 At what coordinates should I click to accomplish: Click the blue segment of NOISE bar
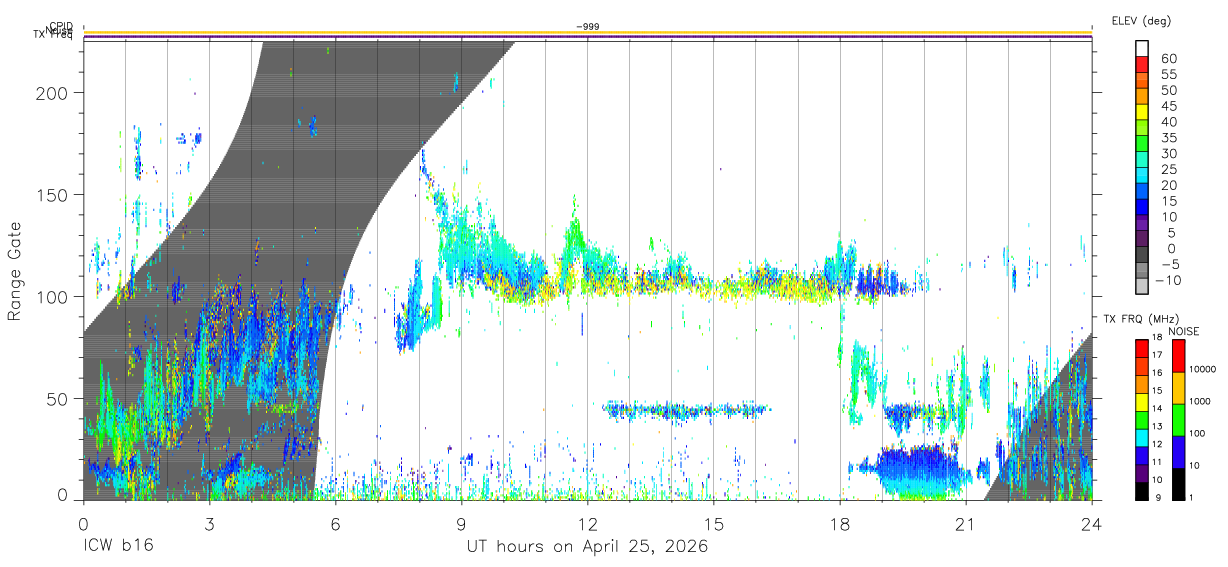tap(1179, 451)
